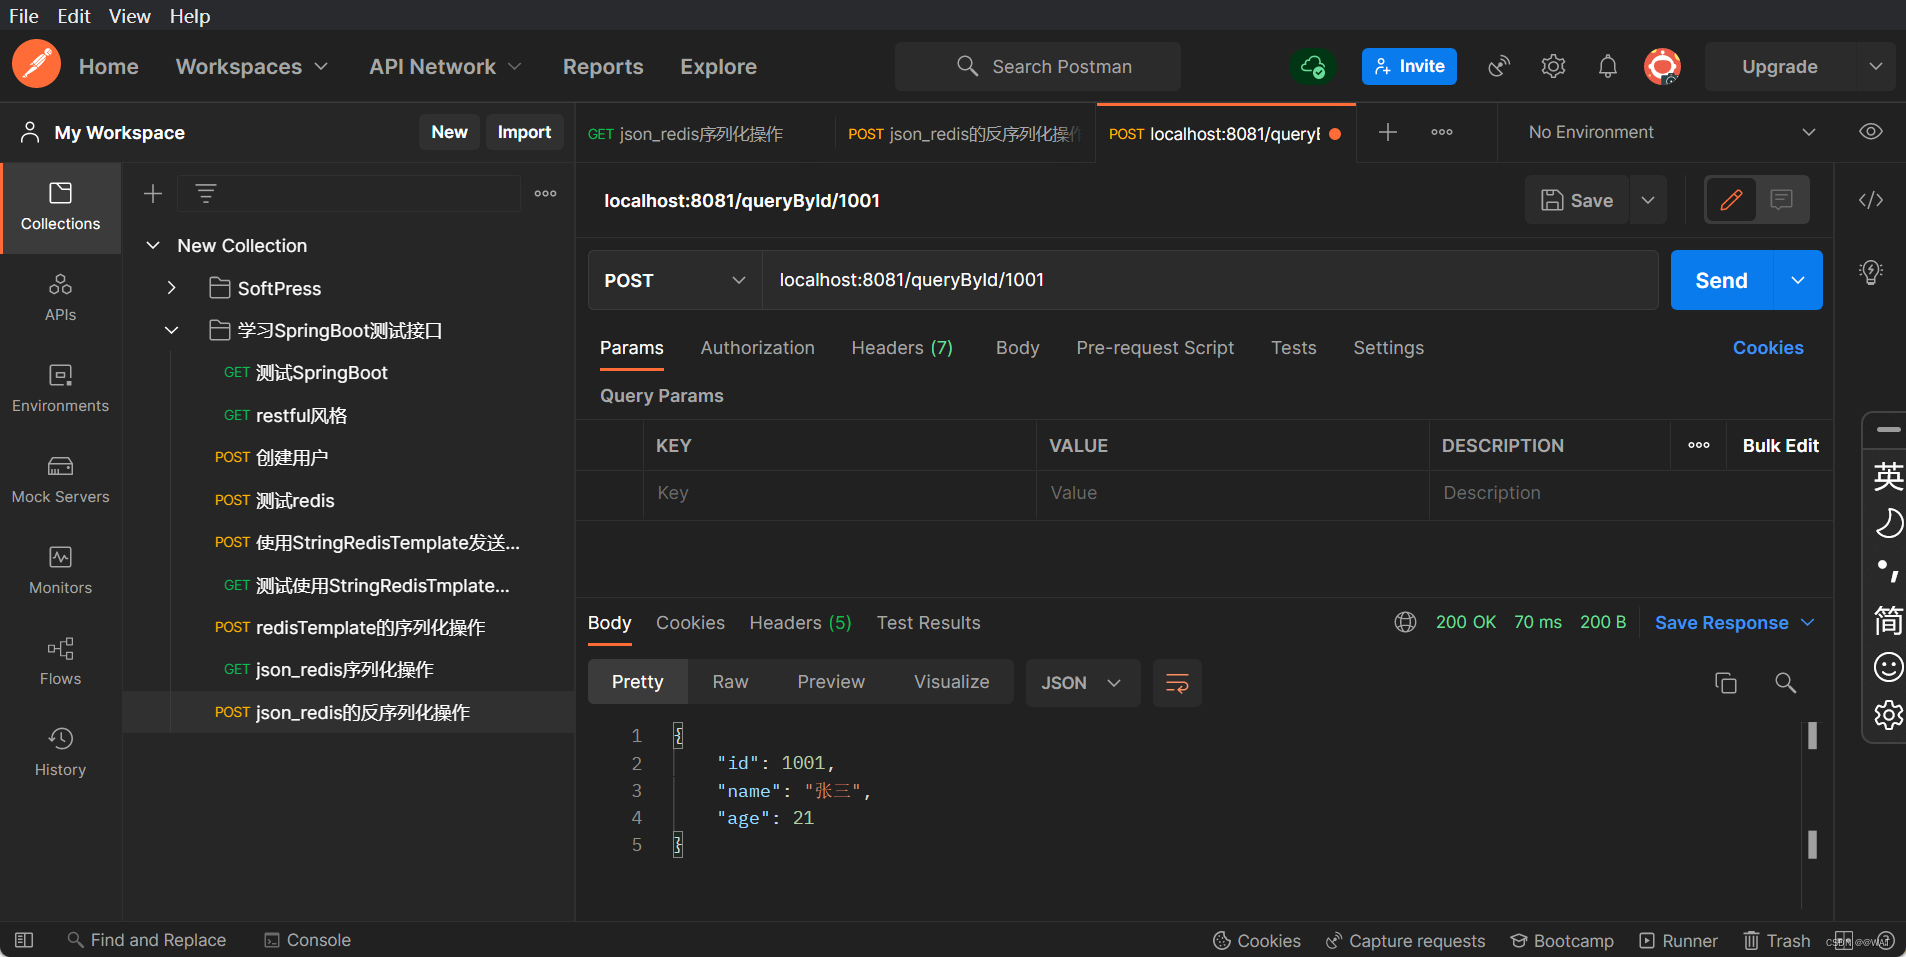Click the New button in workspace

[449, 132]
